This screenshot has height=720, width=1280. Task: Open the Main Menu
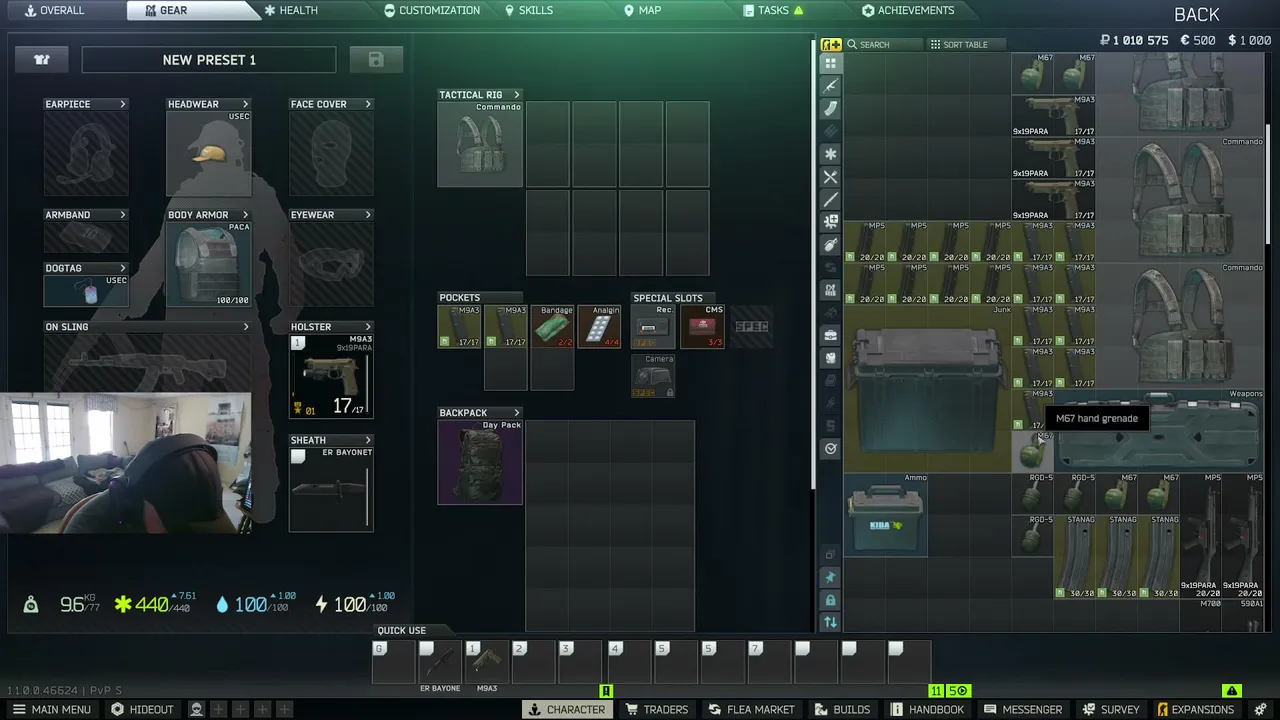point(52,709)
